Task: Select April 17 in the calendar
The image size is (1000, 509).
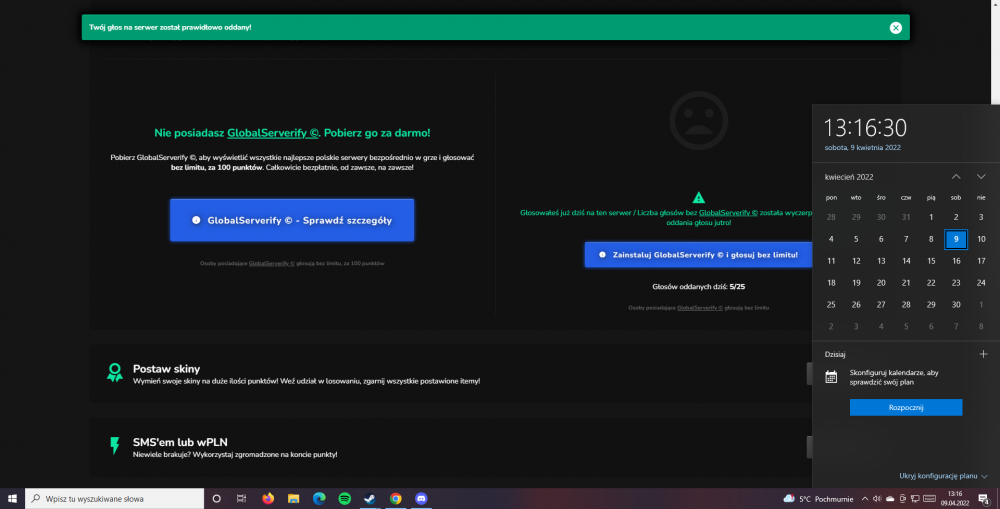Action: pos(981,261)
